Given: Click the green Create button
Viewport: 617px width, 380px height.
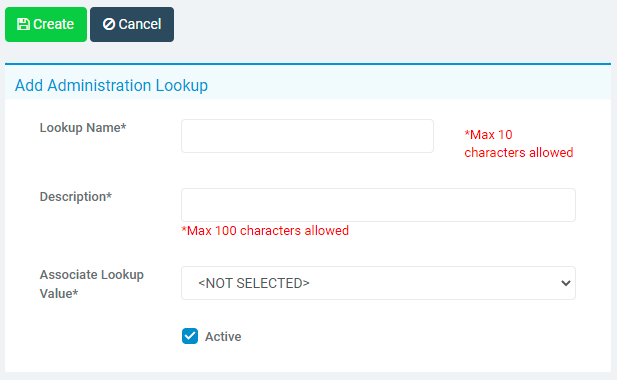Looking at the screenshot, I should coord(46,24).
